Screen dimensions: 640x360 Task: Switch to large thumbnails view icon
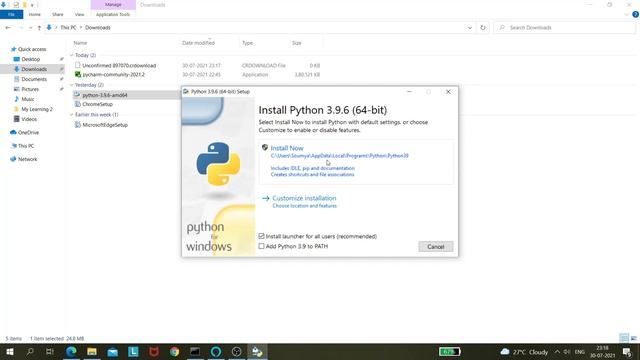pyautogui.click(x=633, y=338)
